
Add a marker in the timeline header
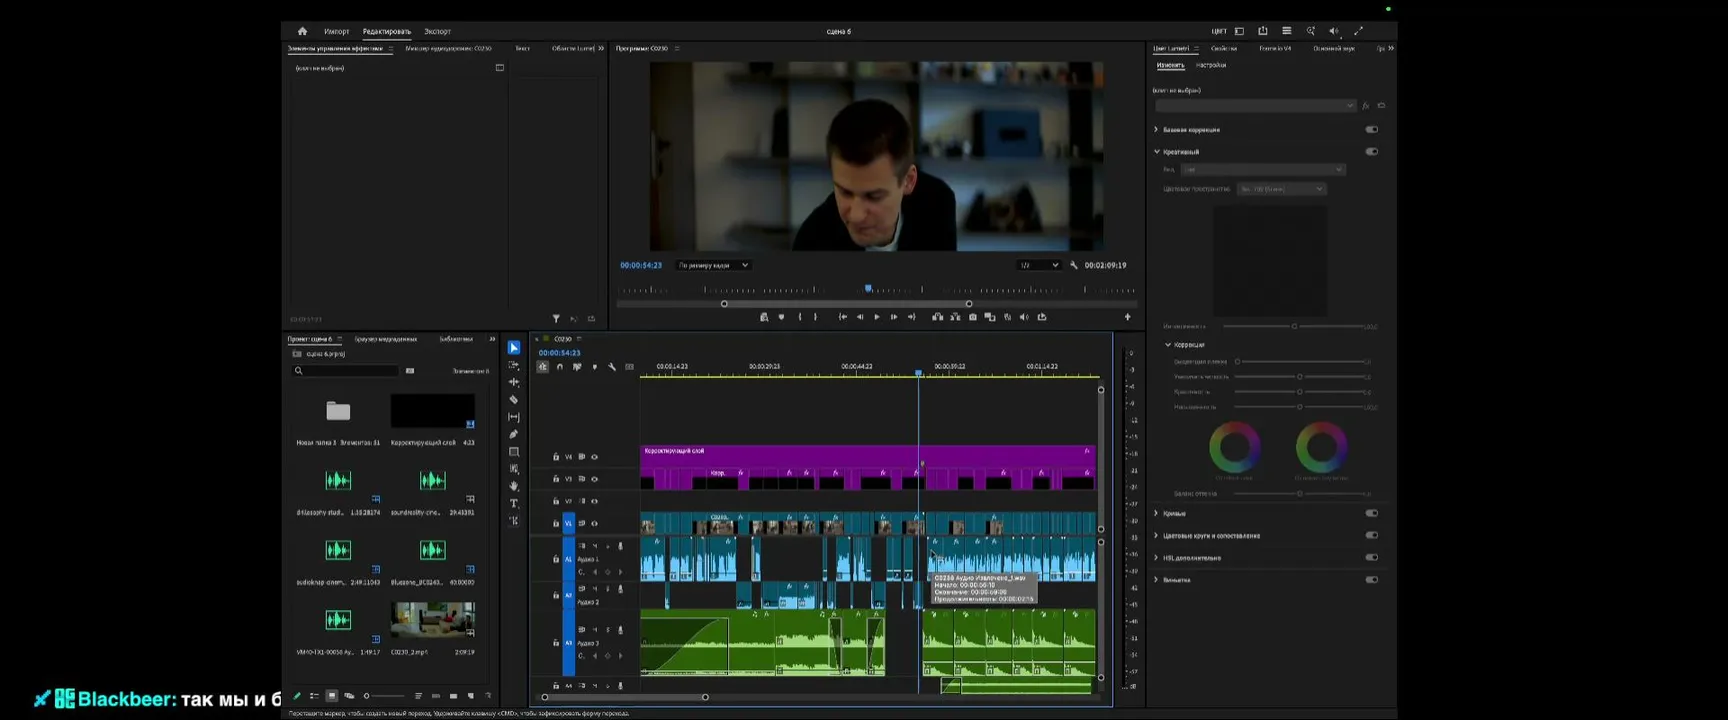point(595,367)
